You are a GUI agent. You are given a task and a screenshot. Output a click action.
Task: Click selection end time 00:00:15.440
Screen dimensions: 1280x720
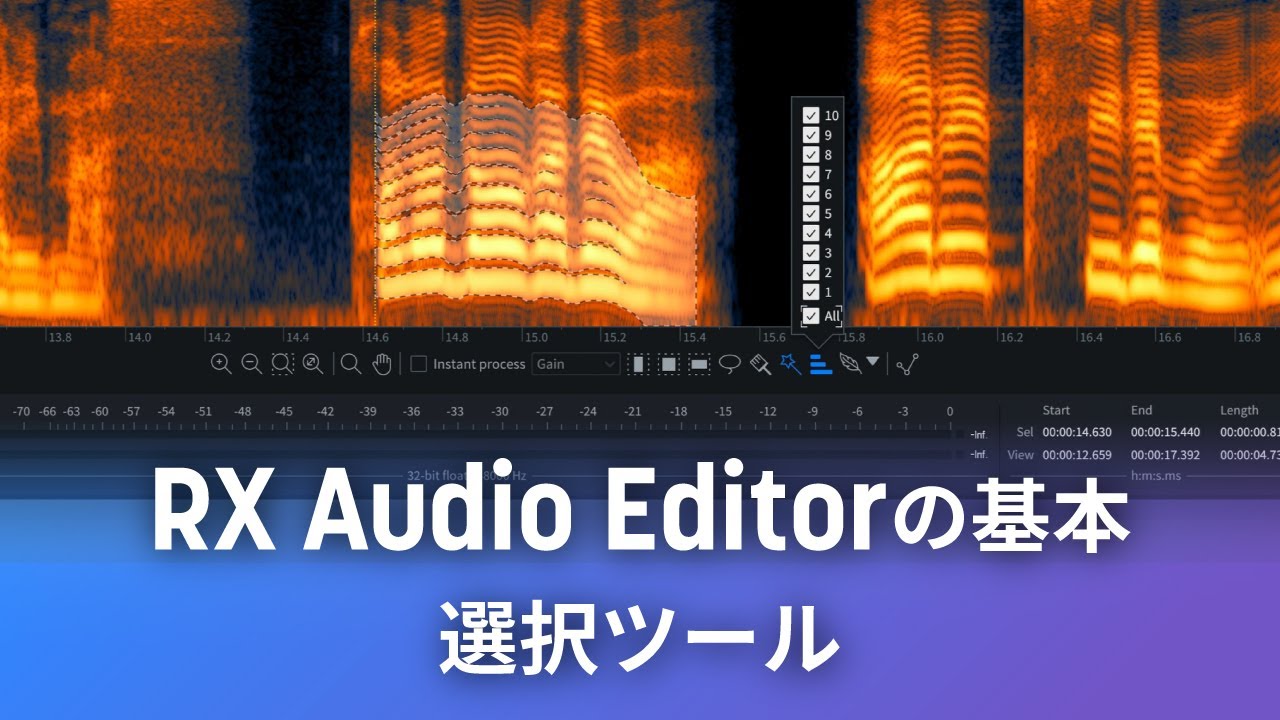pos(1166,432)
